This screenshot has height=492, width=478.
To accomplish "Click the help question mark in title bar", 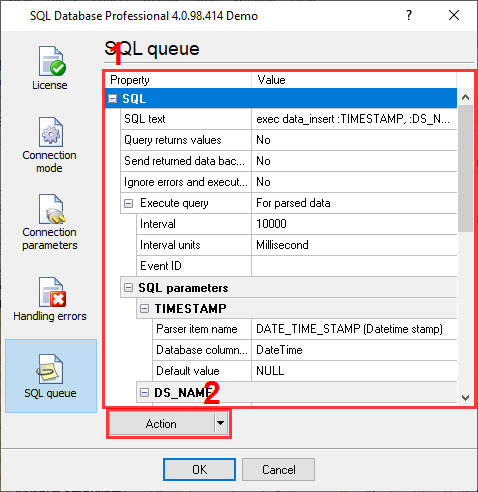I will point(409,15).
